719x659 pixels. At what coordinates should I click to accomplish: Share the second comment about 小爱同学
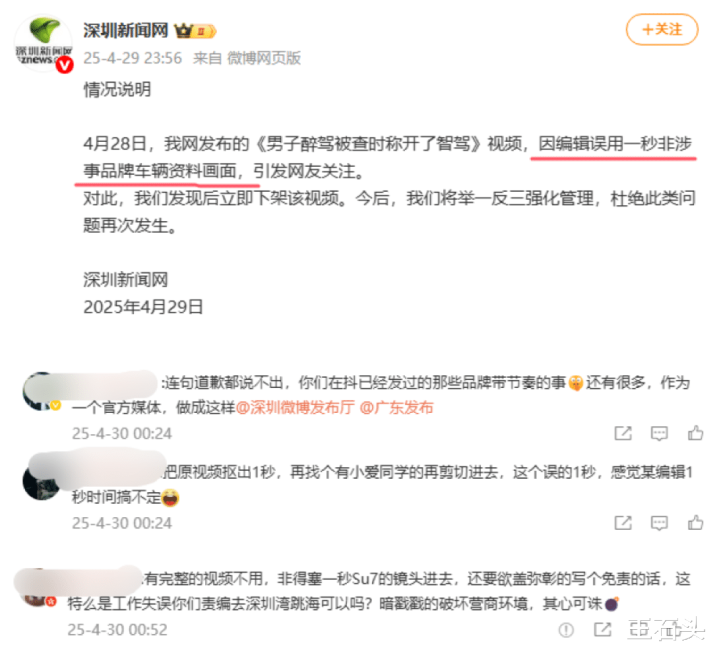click(623, 522)
